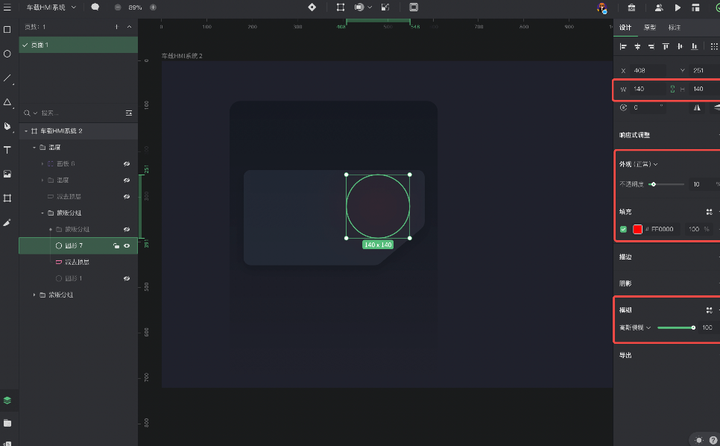720x446 pixels.
Task: Switch to the 设计 design tab
Action: point(625,28)
